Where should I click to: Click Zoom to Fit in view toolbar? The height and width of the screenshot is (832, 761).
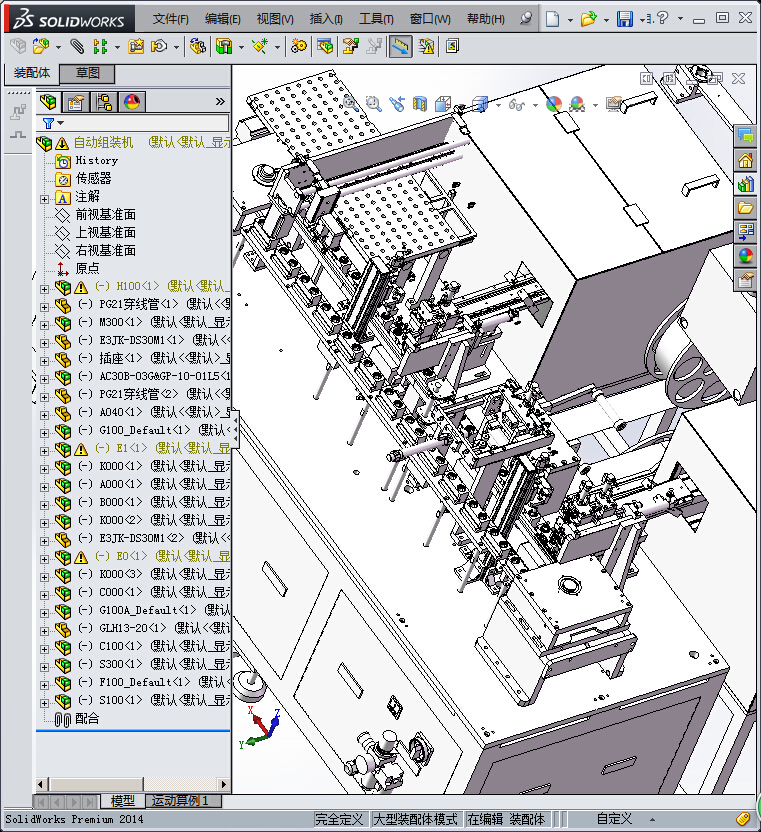tap(350, 103)
